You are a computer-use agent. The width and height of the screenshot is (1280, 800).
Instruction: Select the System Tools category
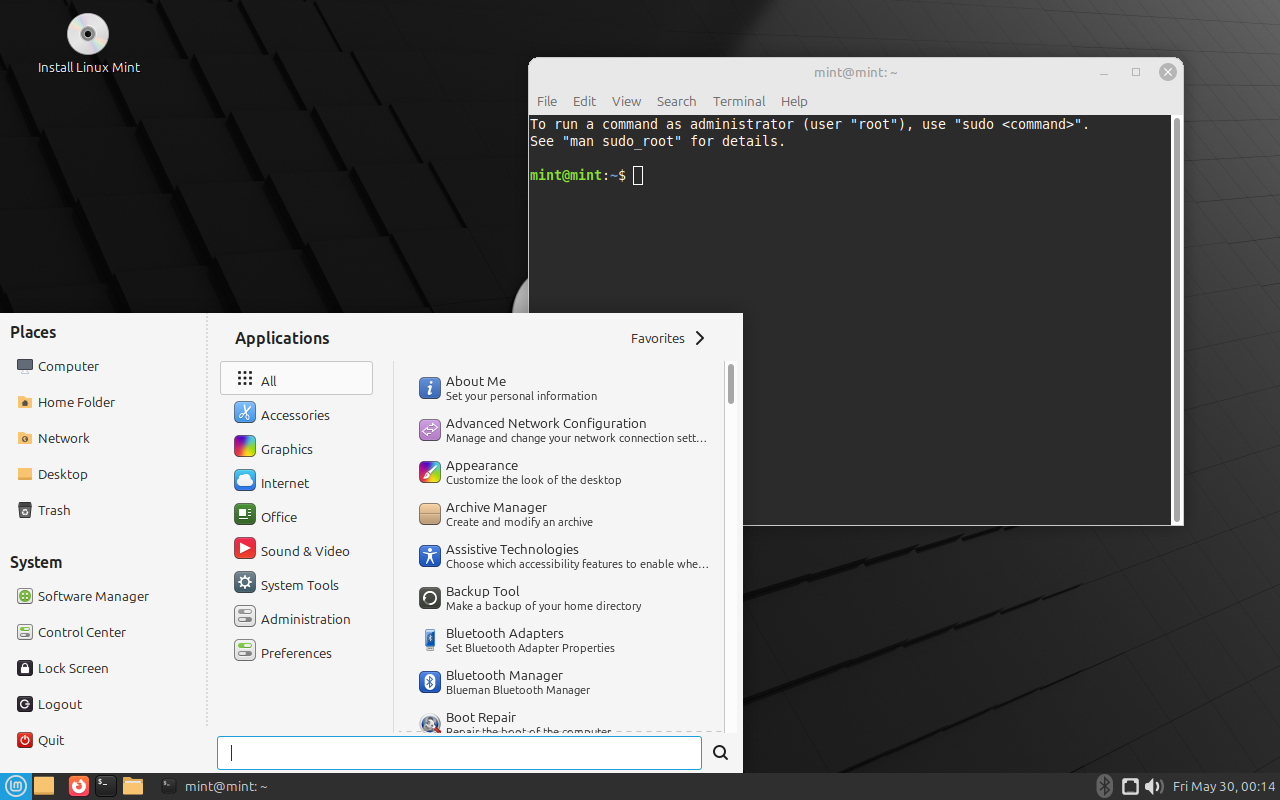(296, 583)
